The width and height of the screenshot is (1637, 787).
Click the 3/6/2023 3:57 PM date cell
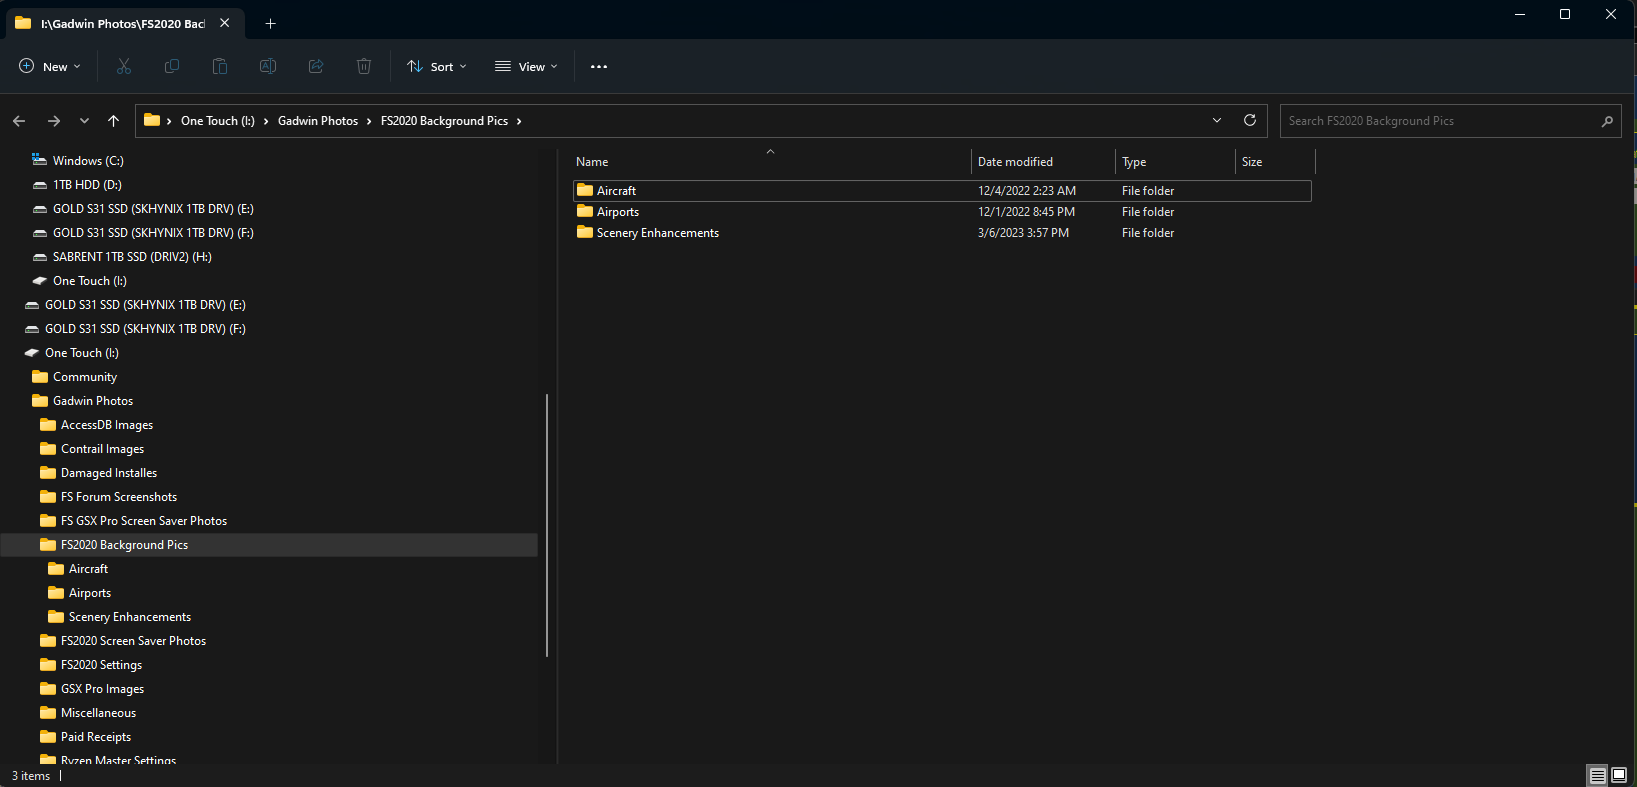1023,233
